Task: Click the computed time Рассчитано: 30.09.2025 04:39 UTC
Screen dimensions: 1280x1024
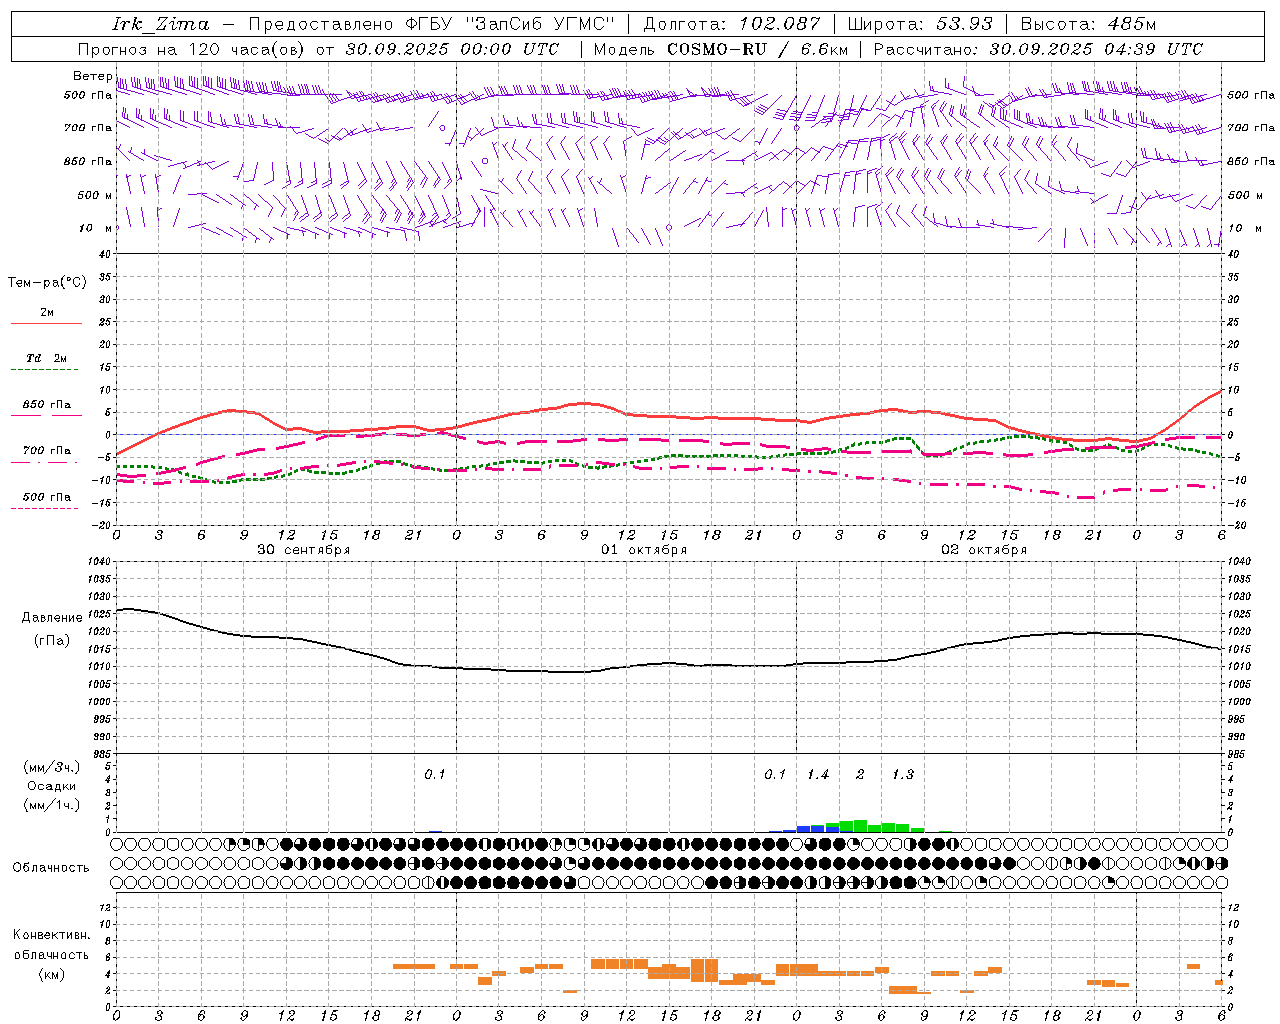Action: tap(1038, 49)
